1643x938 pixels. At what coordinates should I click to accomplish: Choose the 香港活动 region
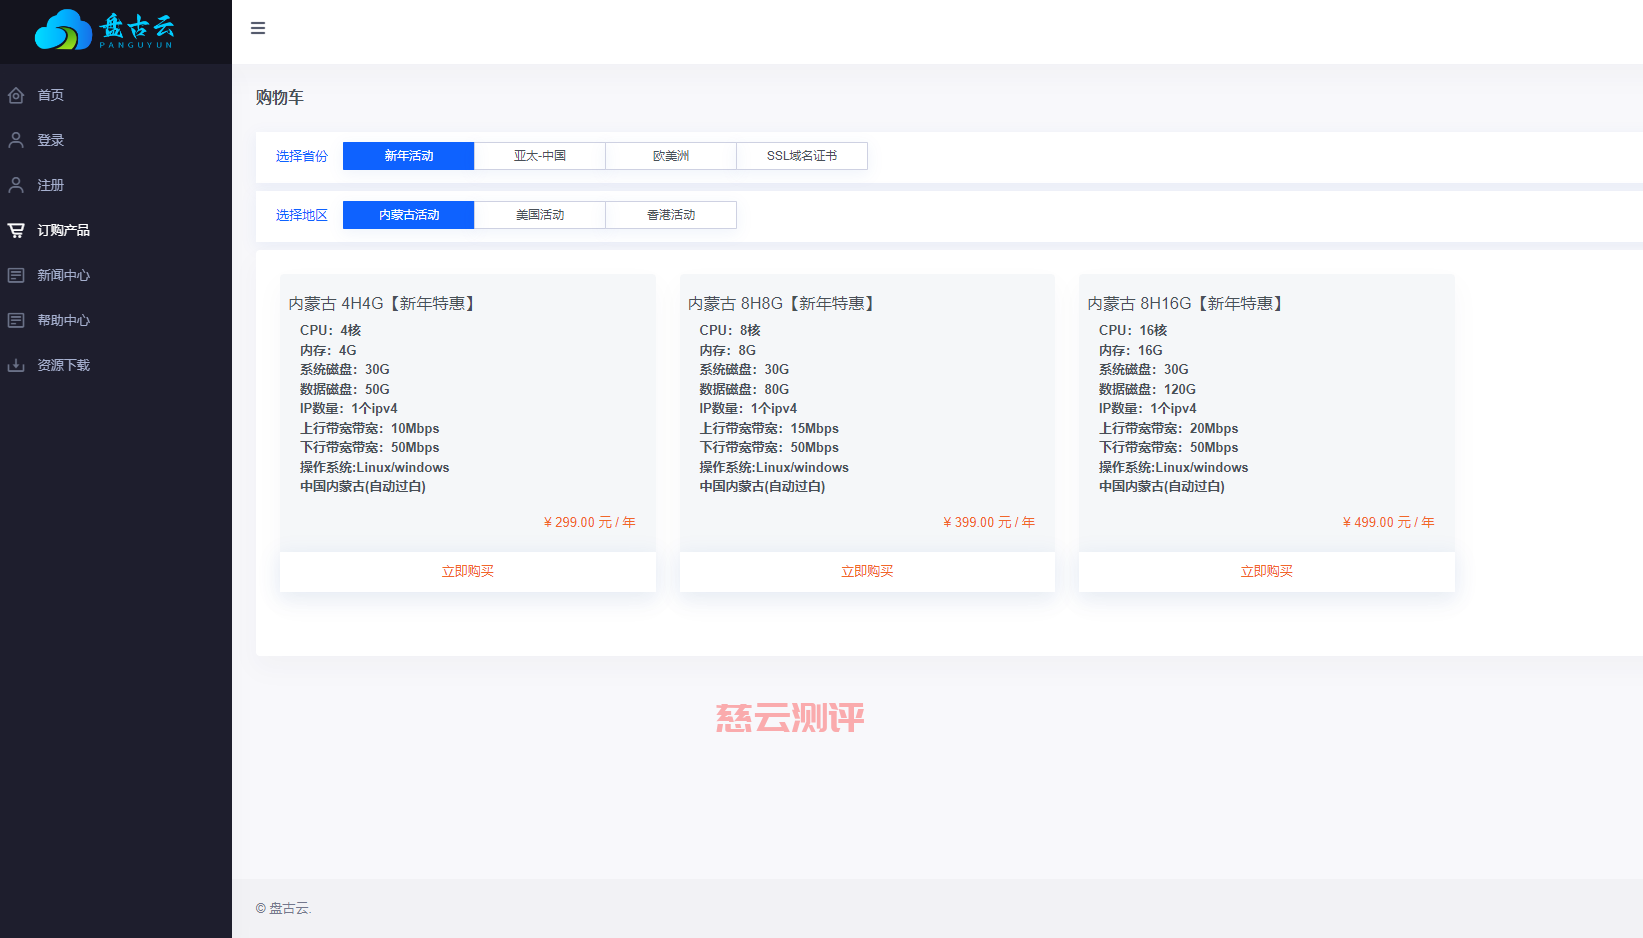point(670,214)
